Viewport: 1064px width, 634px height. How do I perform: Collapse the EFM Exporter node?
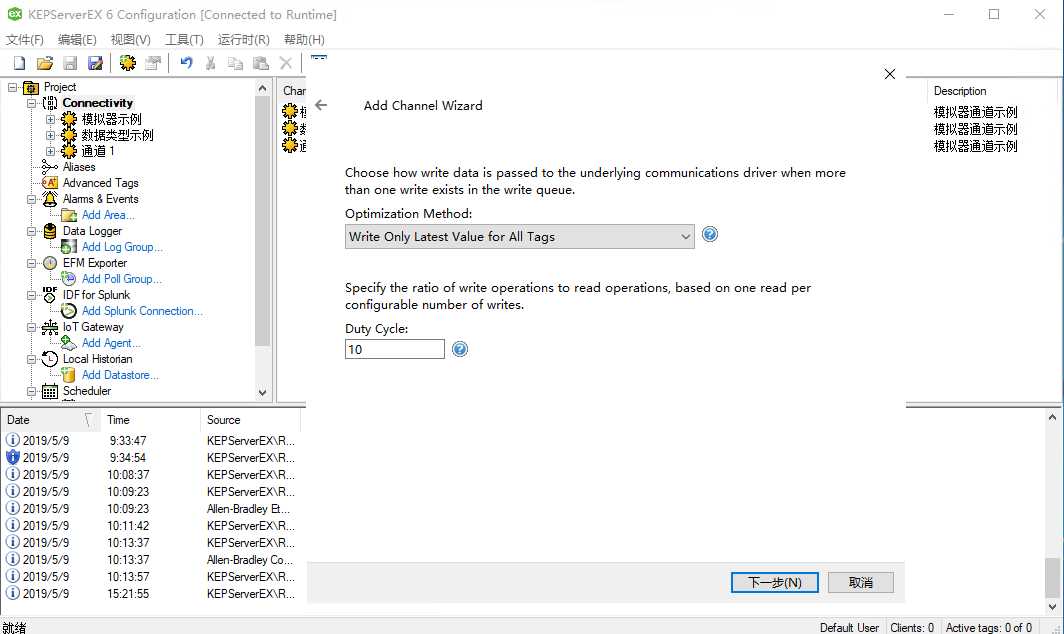tap(31, 263)
